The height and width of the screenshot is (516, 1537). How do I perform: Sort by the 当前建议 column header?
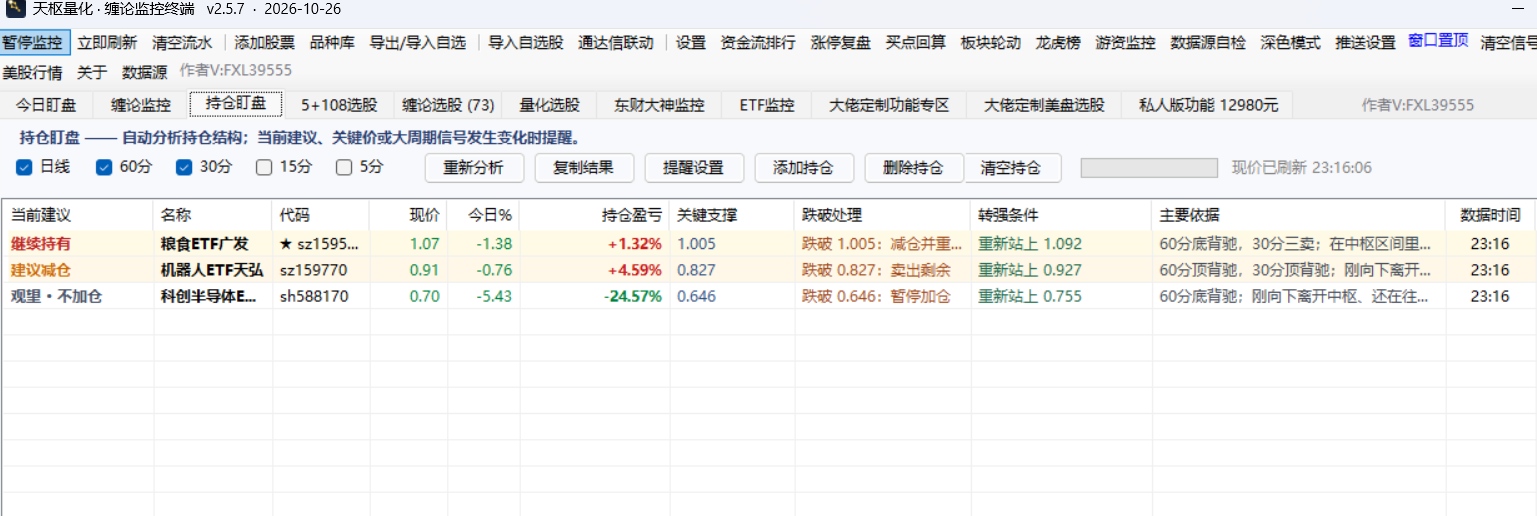tap(77, 215)
